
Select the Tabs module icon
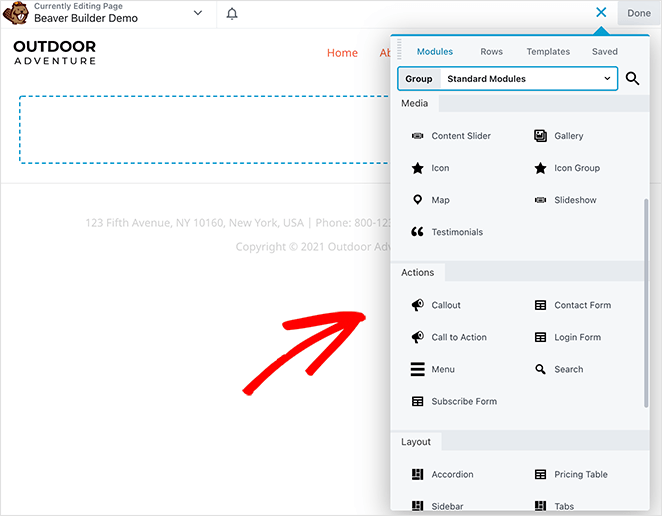coord(540,506)
